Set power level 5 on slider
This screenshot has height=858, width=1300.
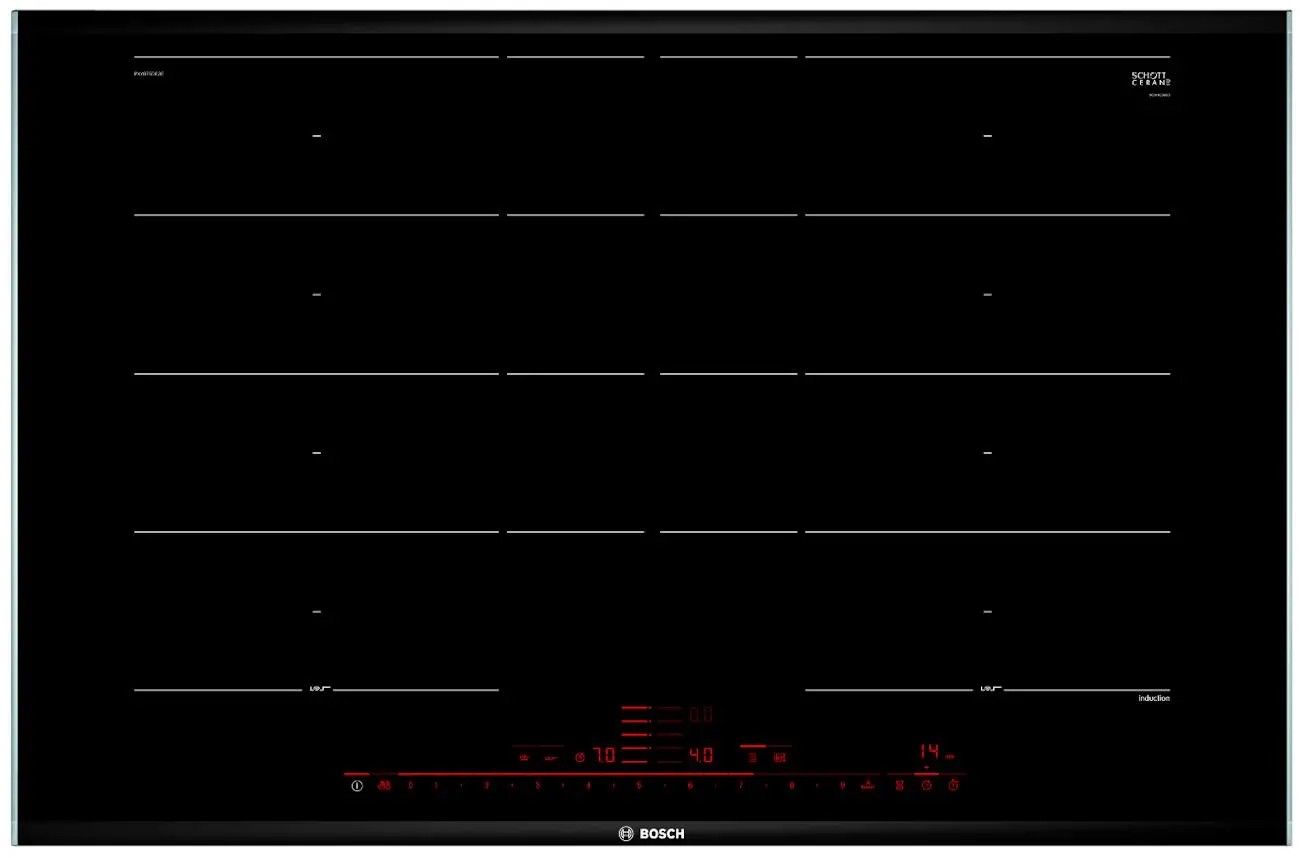tap(638, 786)
